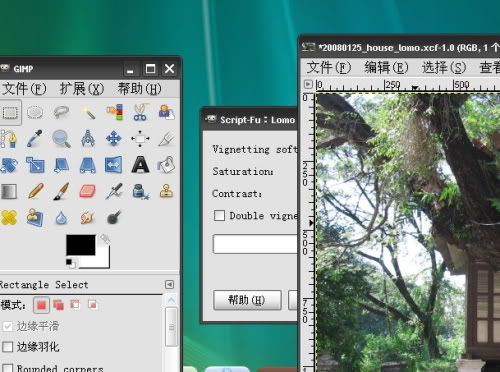Tick Double vignetting in Script-Fu dialog
The width and height of the screenshot is (500, 372).
point(219,216)
